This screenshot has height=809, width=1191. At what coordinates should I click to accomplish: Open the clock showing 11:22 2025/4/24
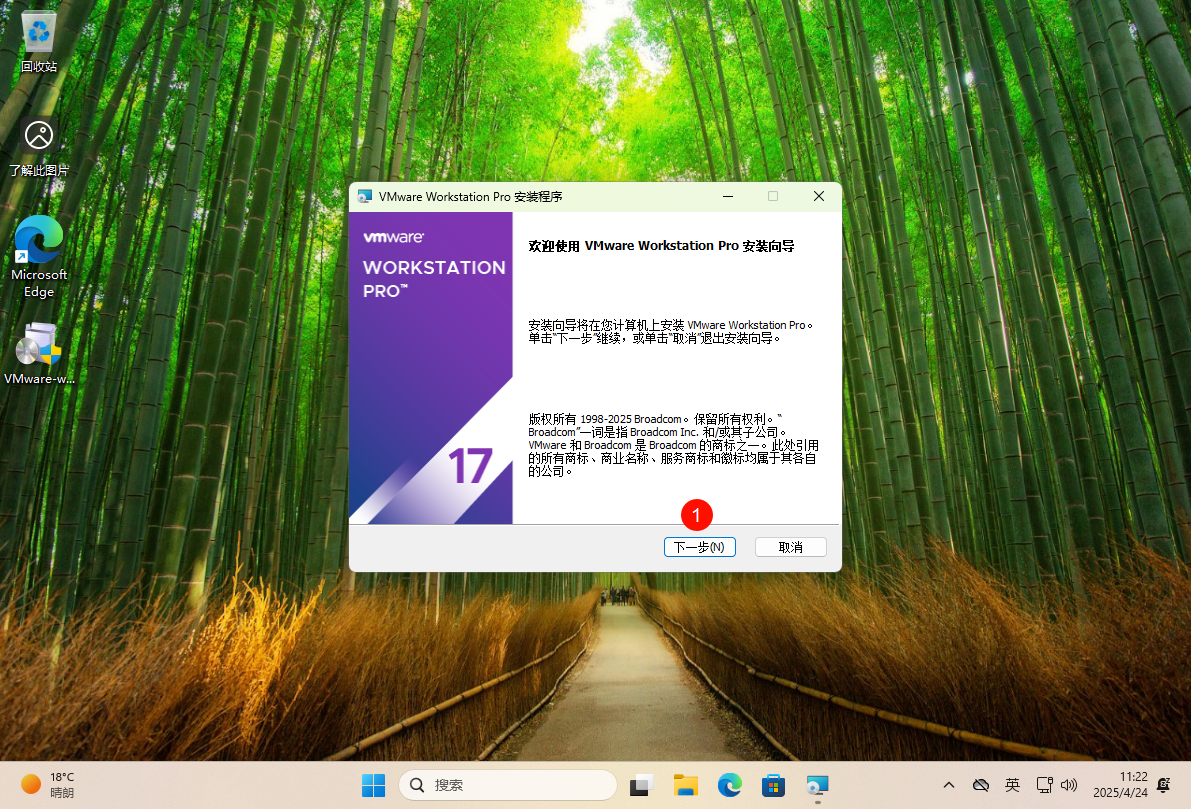click(x=1120, y=785)
